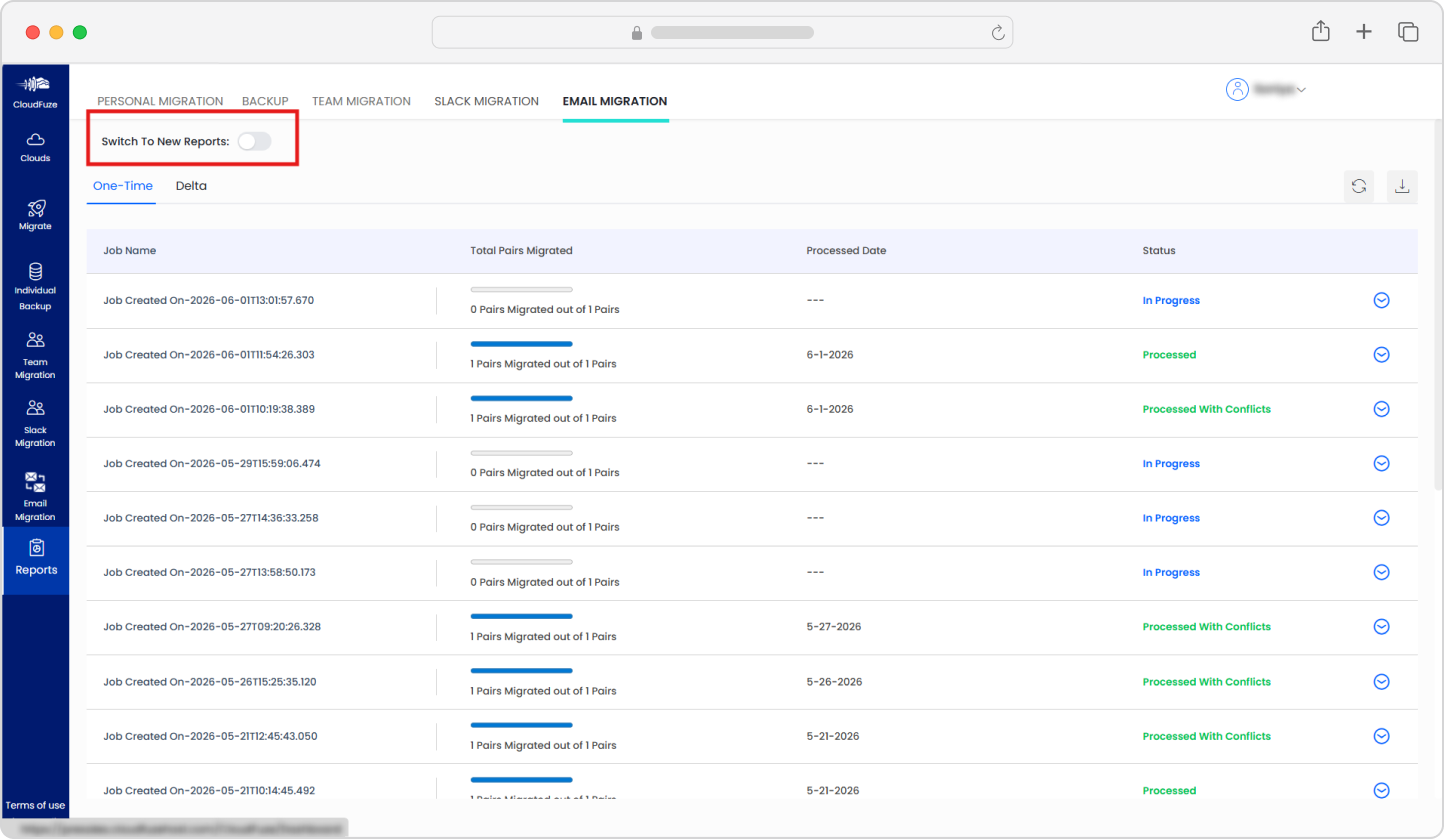Click progress bar of 2026-05-27T09:20:26.328 job

pos(522,616)
